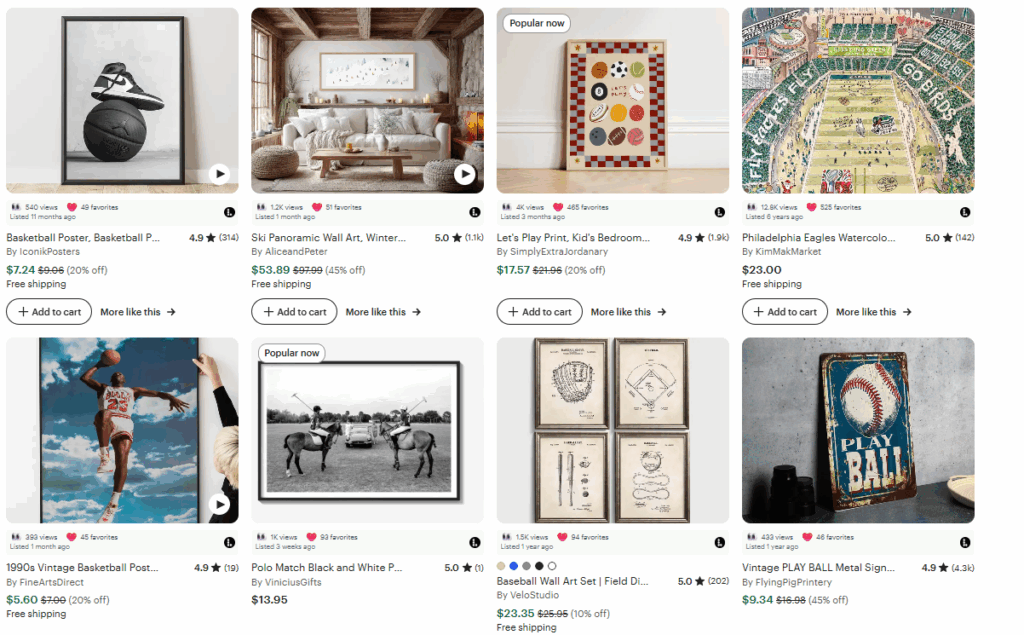
Task: Open the Polo Match Black and White thumbnail
Action: (x=367, y=430)
